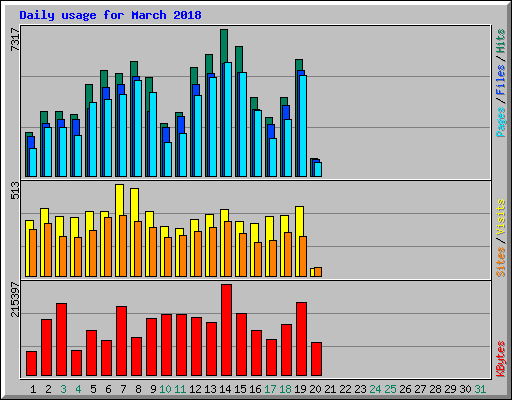Select day 16 on the date axis

[255, 389]
